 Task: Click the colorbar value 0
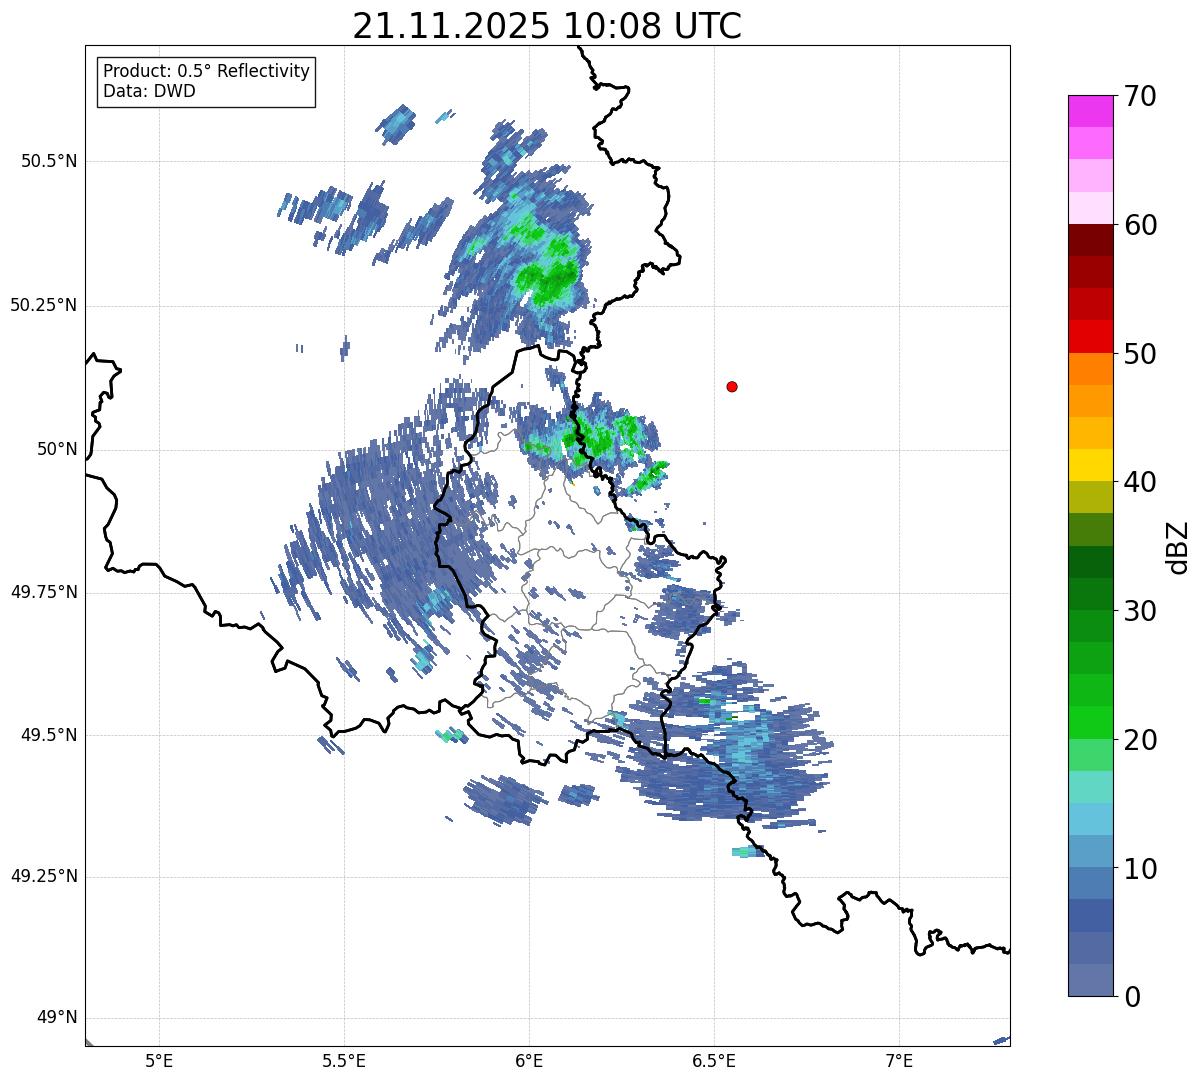click(x=1132, y=997)
